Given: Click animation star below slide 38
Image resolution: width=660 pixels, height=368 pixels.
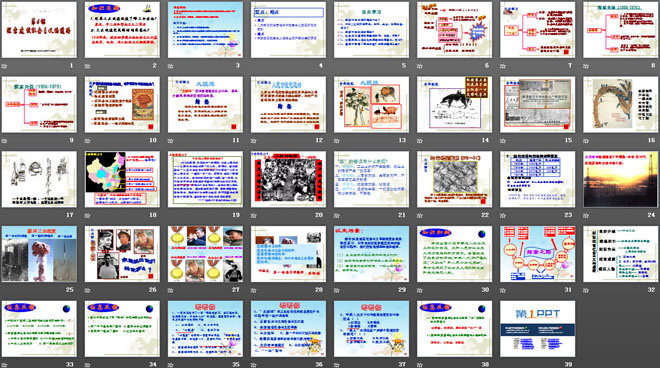Looking at the screenshot, I should (420, 365).
